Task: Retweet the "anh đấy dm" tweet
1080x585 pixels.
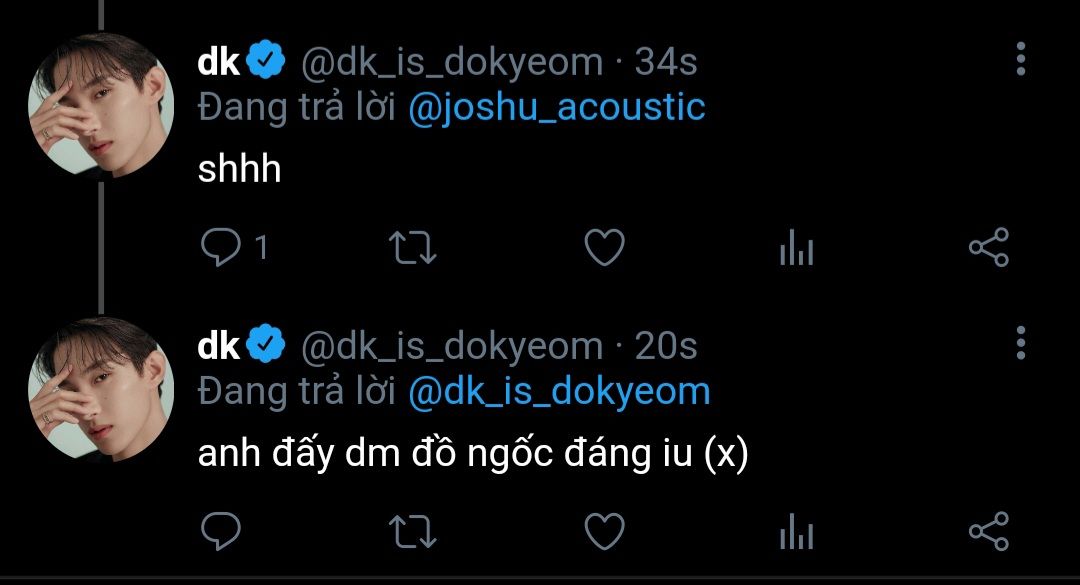Action: 411,531
